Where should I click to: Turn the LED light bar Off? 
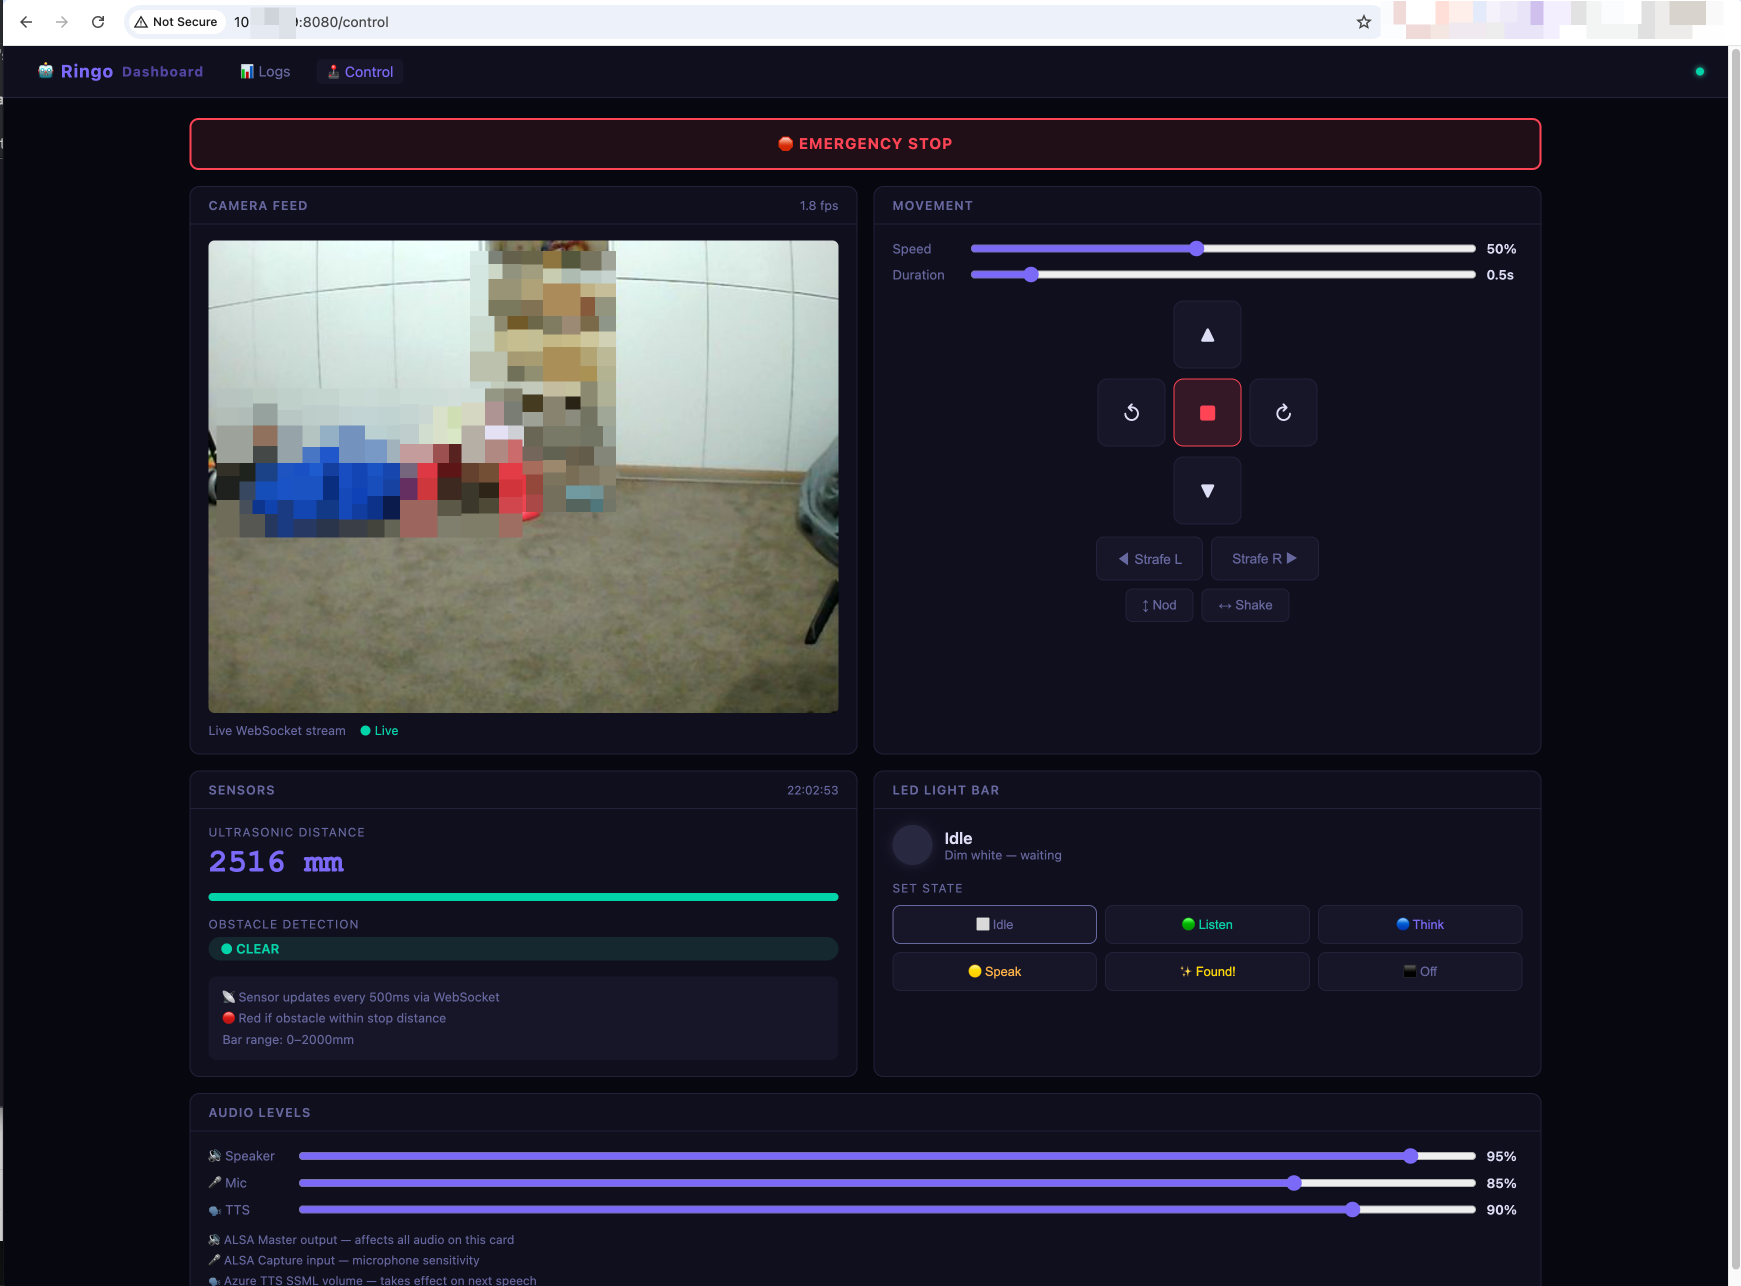coord(1420,972)
